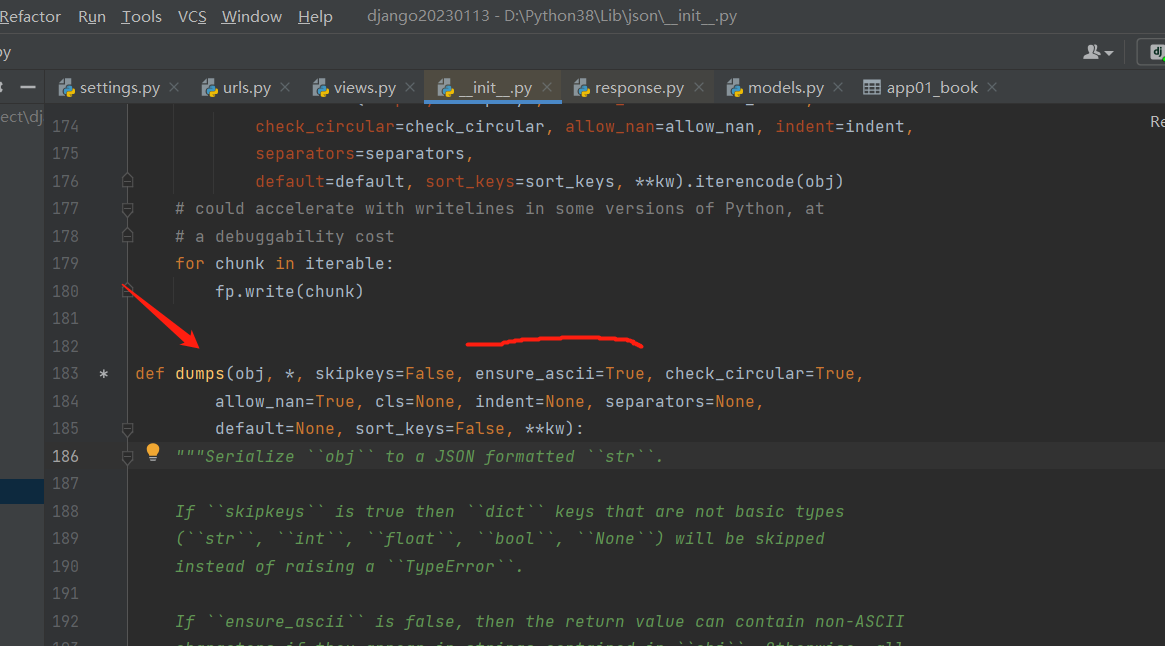Click separators=None on line 184
1165x646 pixels.
(x=680, y=401)
